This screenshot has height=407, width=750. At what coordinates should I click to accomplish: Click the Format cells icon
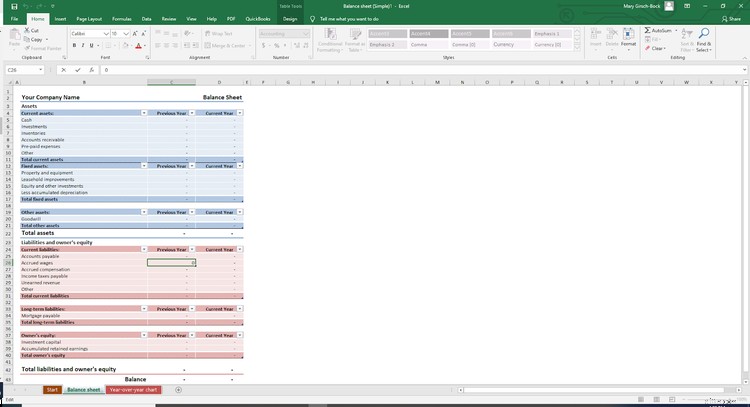(628, 34)
